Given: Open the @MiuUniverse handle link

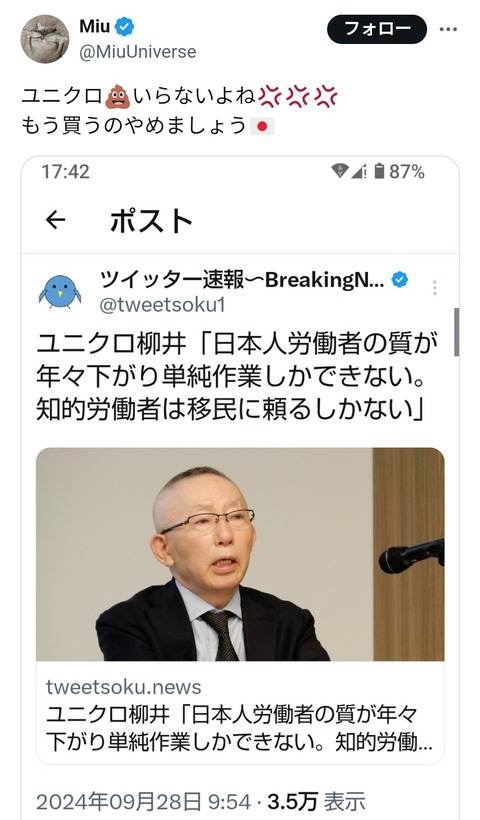Looking at the screenshot, I should click(138, 52).
